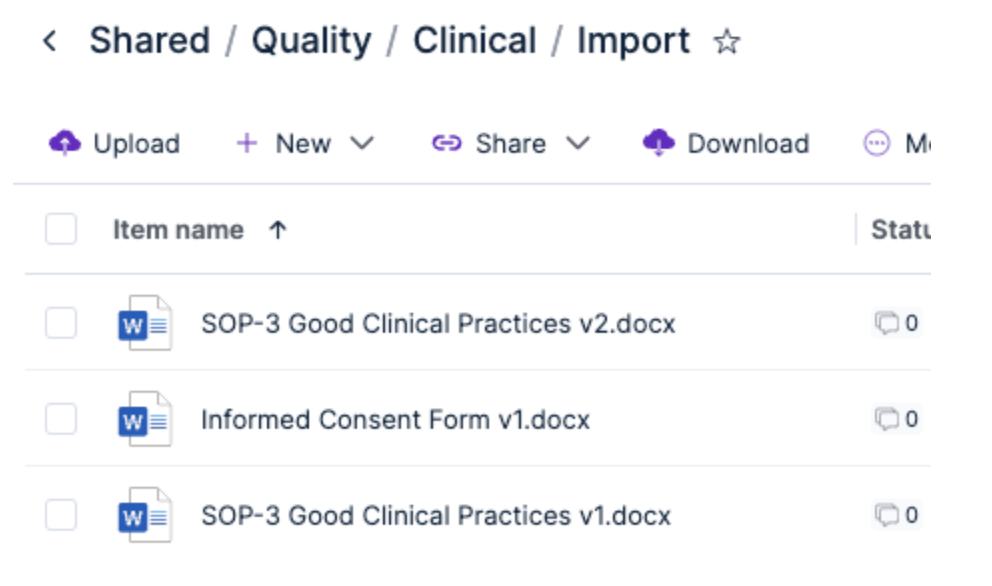The height and width of the screenshot is (586, 992).
Task: Expand the Share dropdown chevron
Action: (x=578, y=143)
